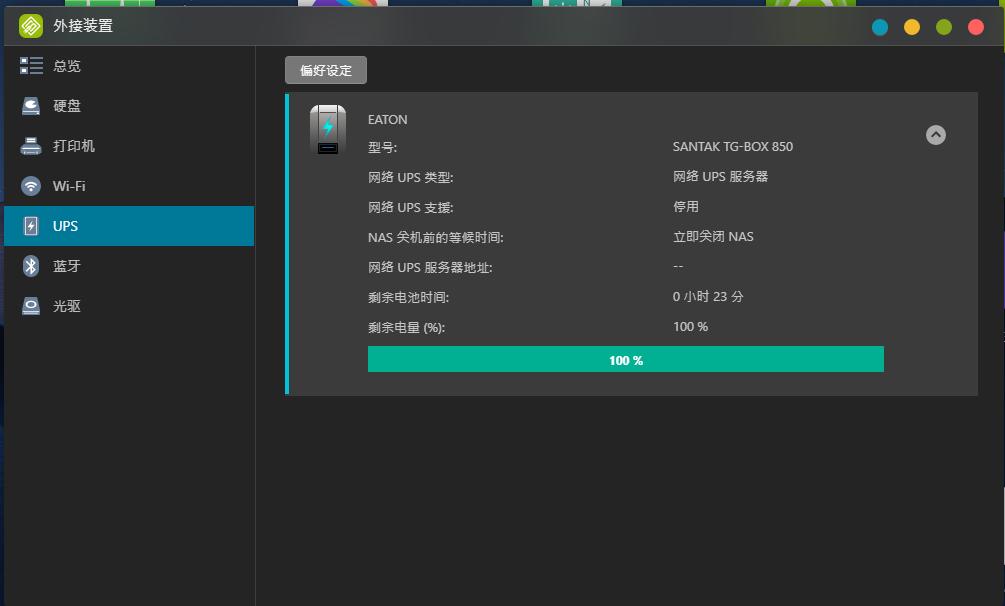
Task: Open the 偏好设定 preferences dialog
Action: pos(325,70)
